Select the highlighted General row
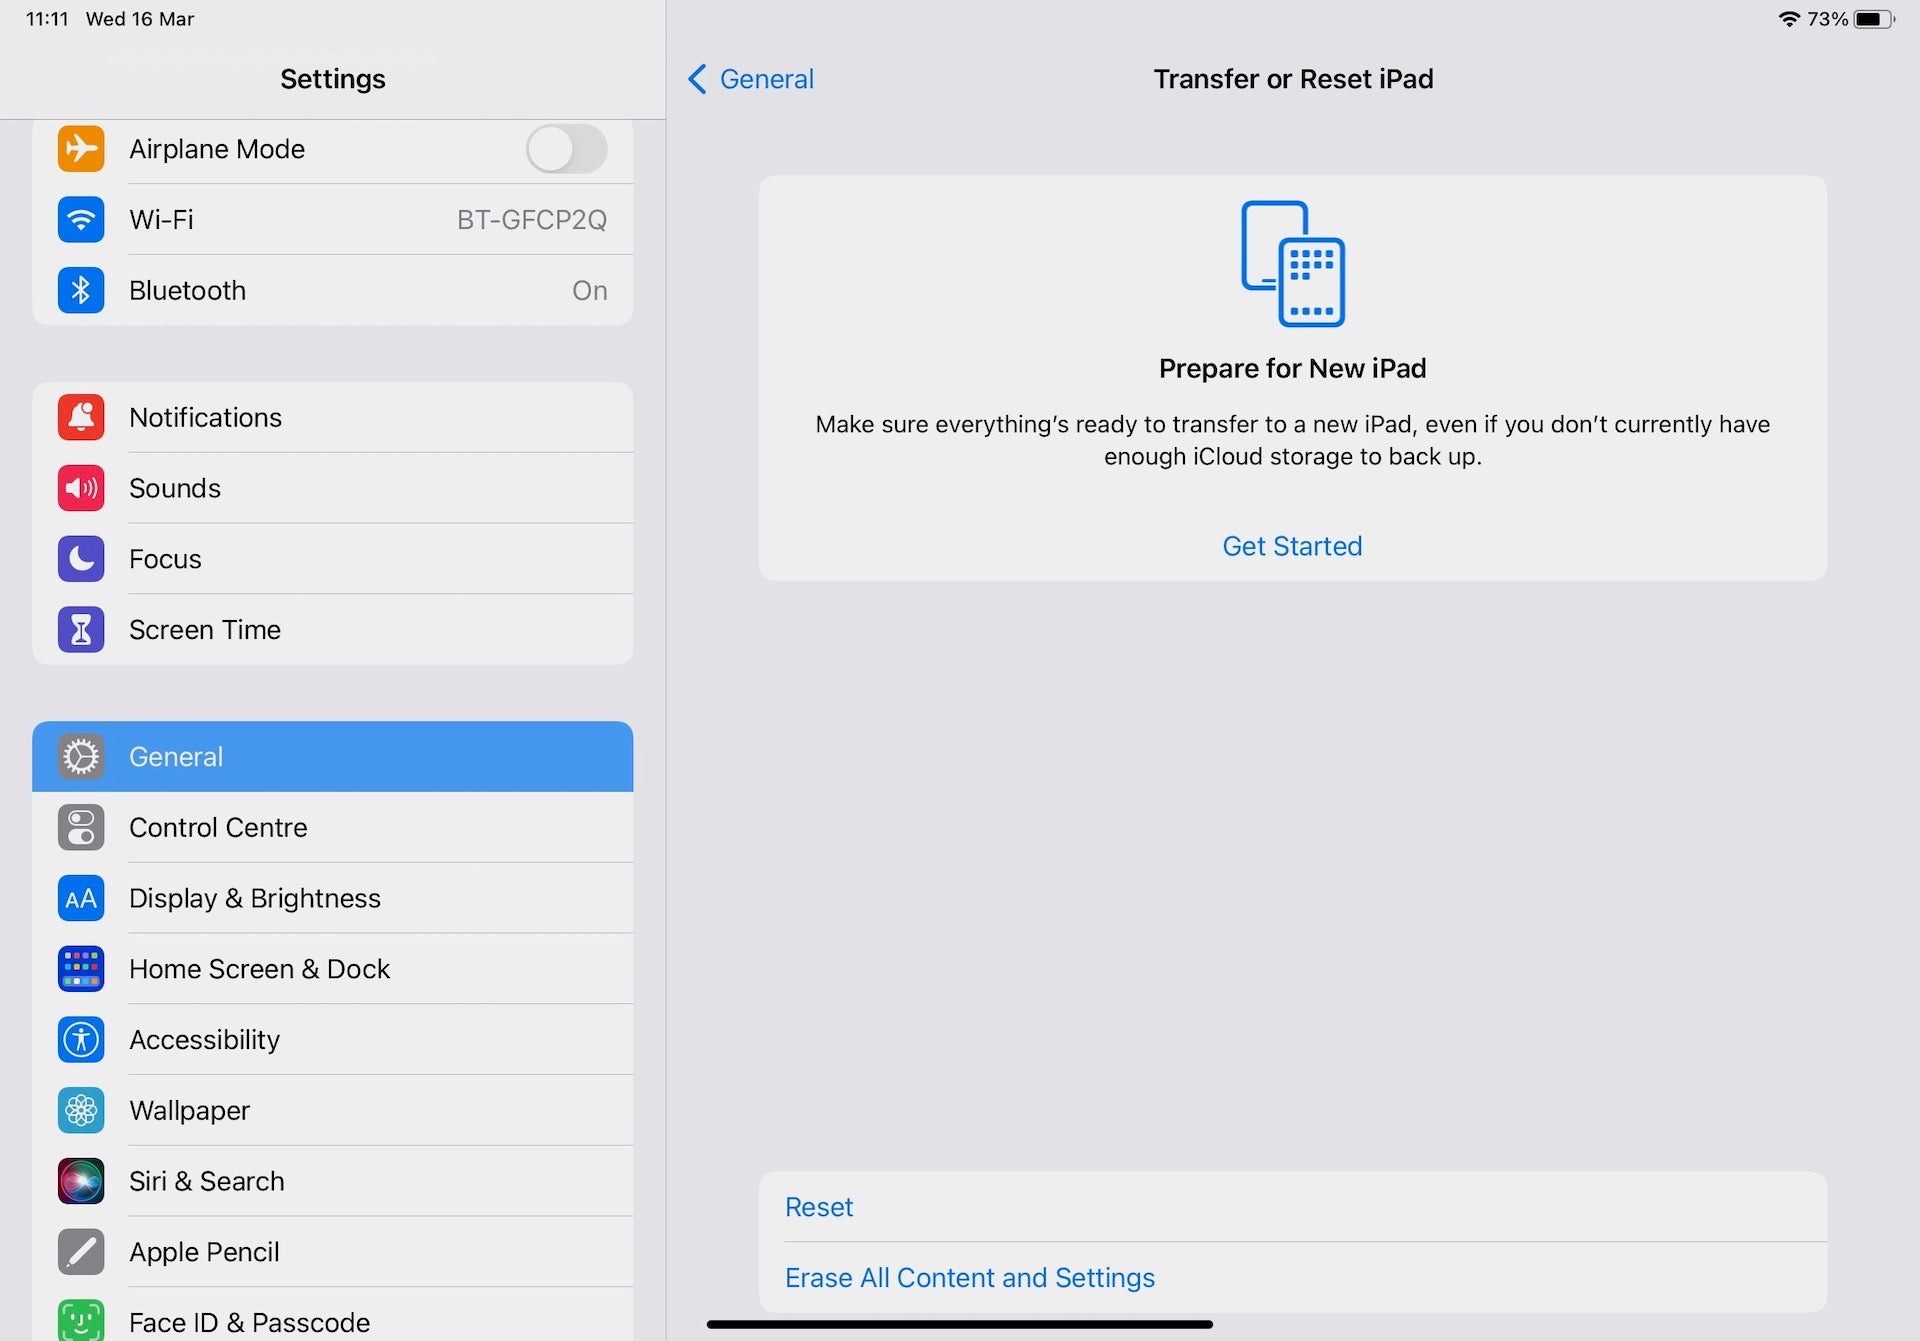 tap(333, 757)
